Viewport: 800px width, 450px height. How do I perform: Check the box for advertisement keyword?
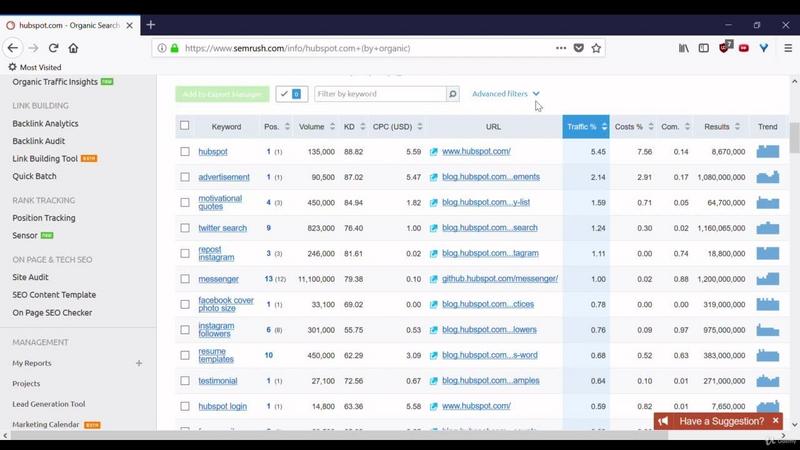(185, 177)
